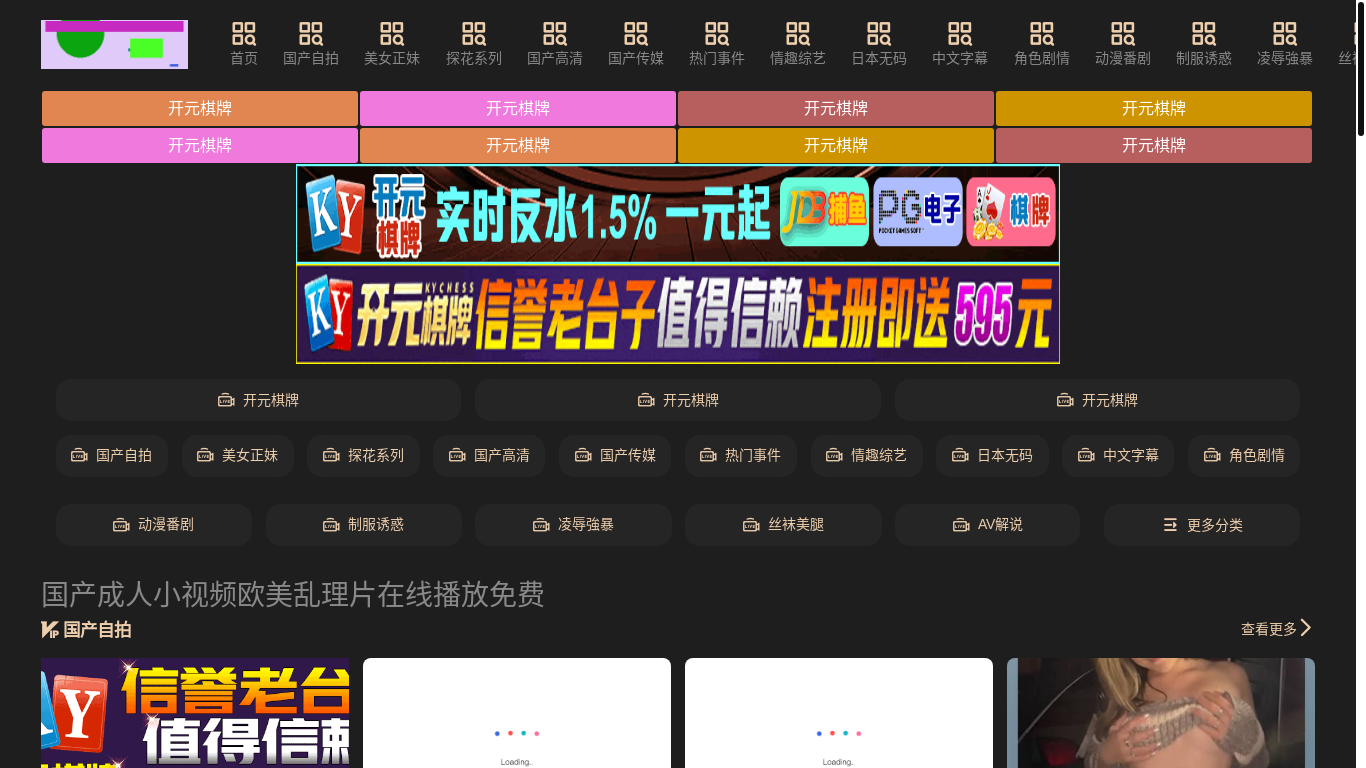Select the 美女正妹 top navigation icon

[x=392, y=45]
